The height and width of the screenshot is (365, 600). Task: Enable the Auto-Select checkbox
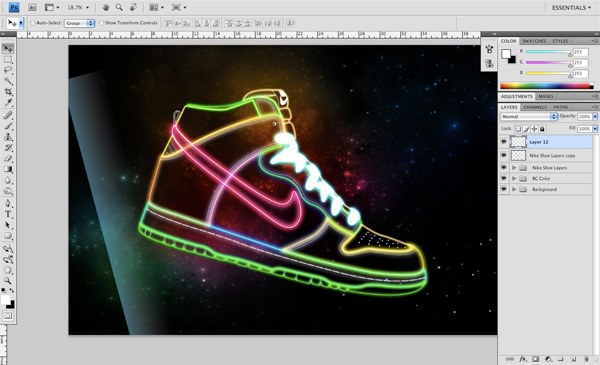pyautogui.click(x=33, y=23)
